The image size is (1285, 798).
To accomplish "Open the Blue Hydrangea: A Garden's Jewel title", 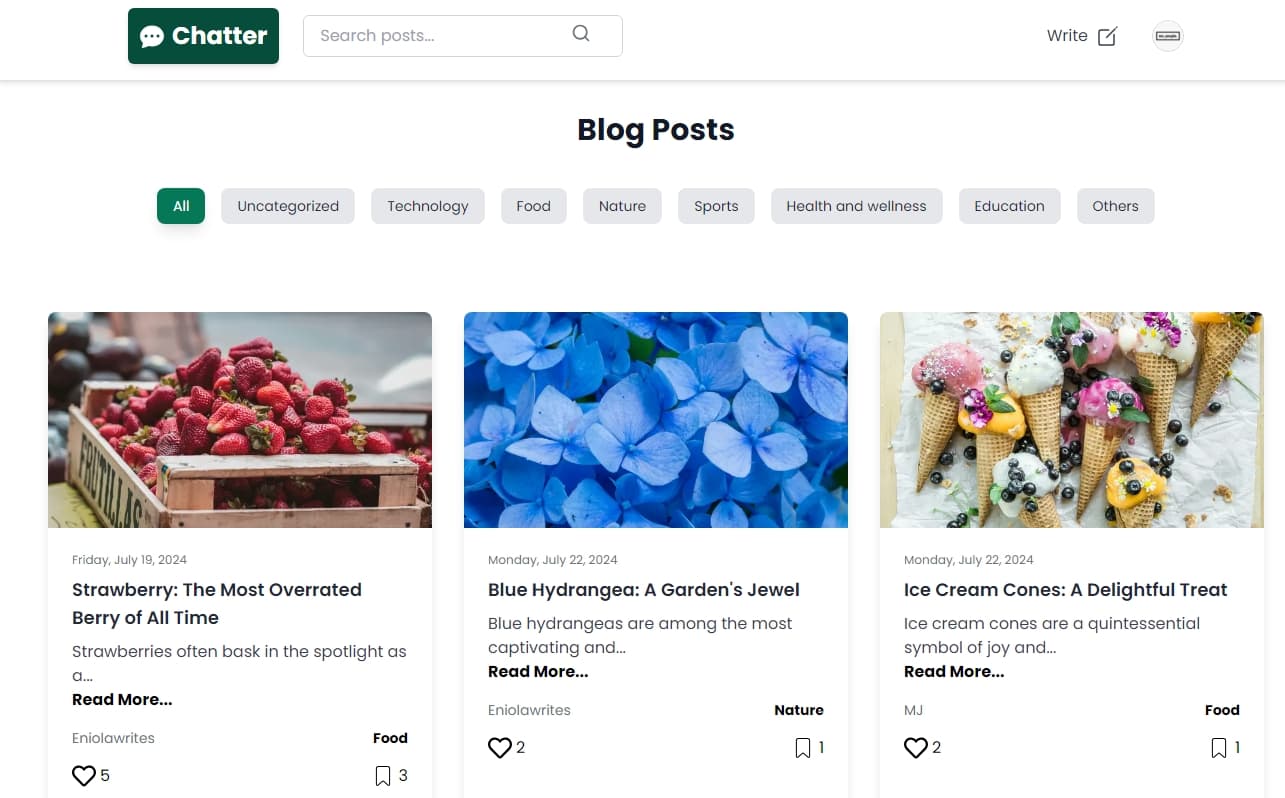I will point(644,590).
